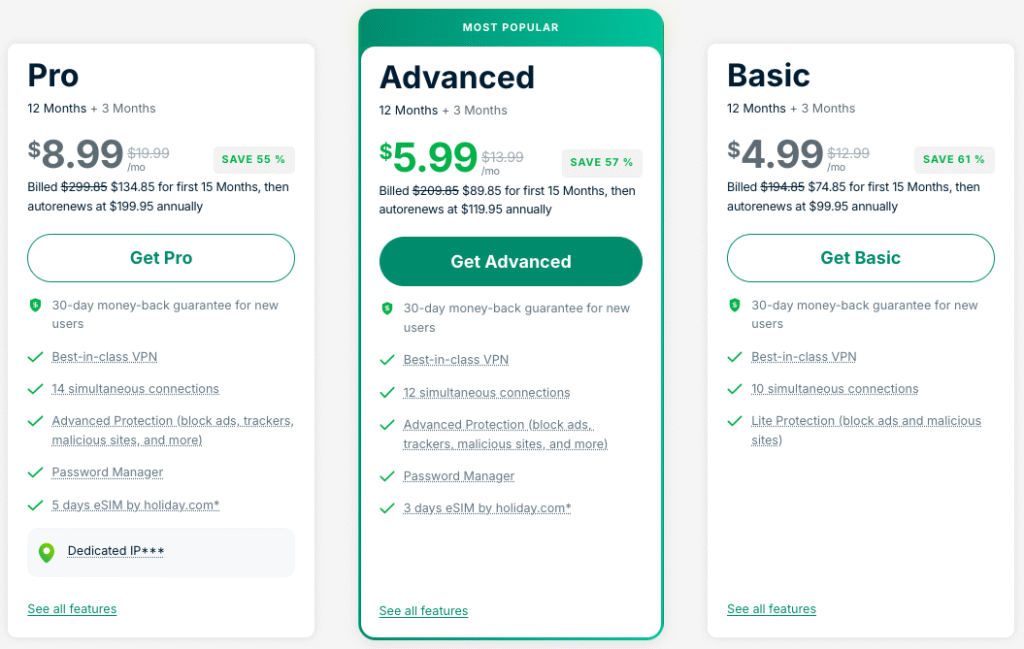Click the checkmark beside Password Manager under Advanced

(x=387, y=476)
